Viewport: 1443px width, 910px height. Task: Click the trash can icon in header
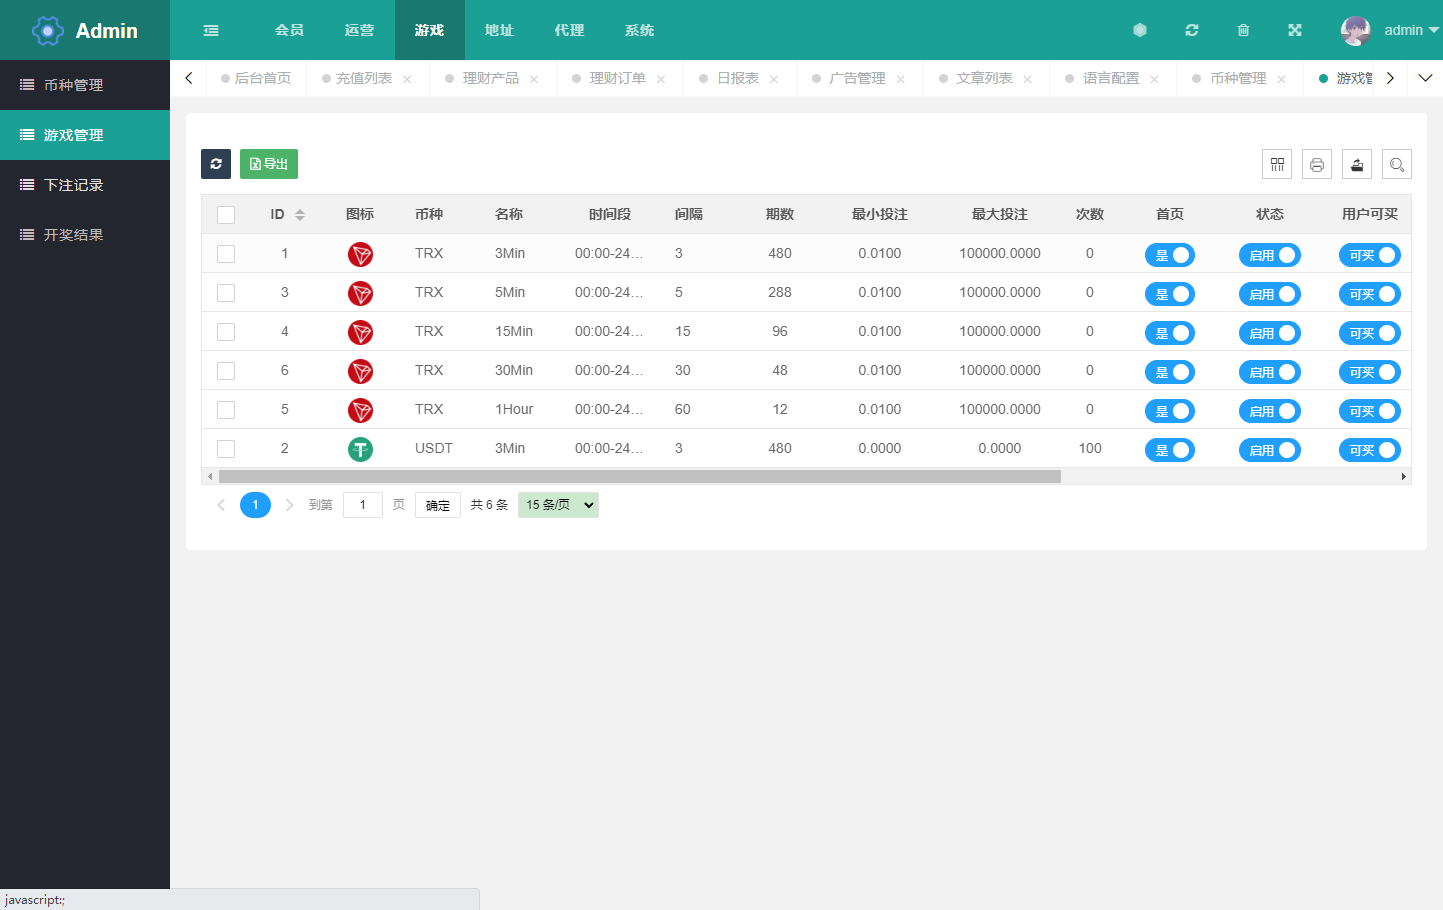[1244, 30]
